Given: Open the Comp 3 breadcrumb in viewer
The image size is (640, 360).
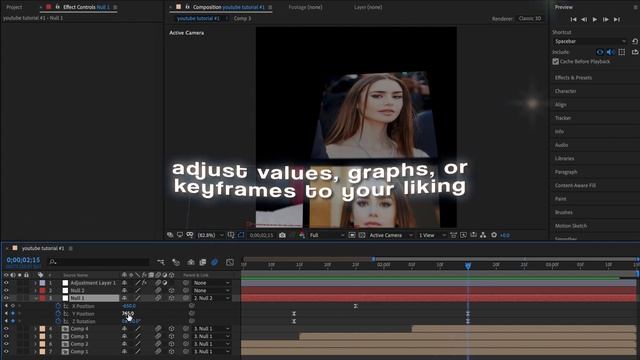Looking at the screenshot, I should point(242,18).
